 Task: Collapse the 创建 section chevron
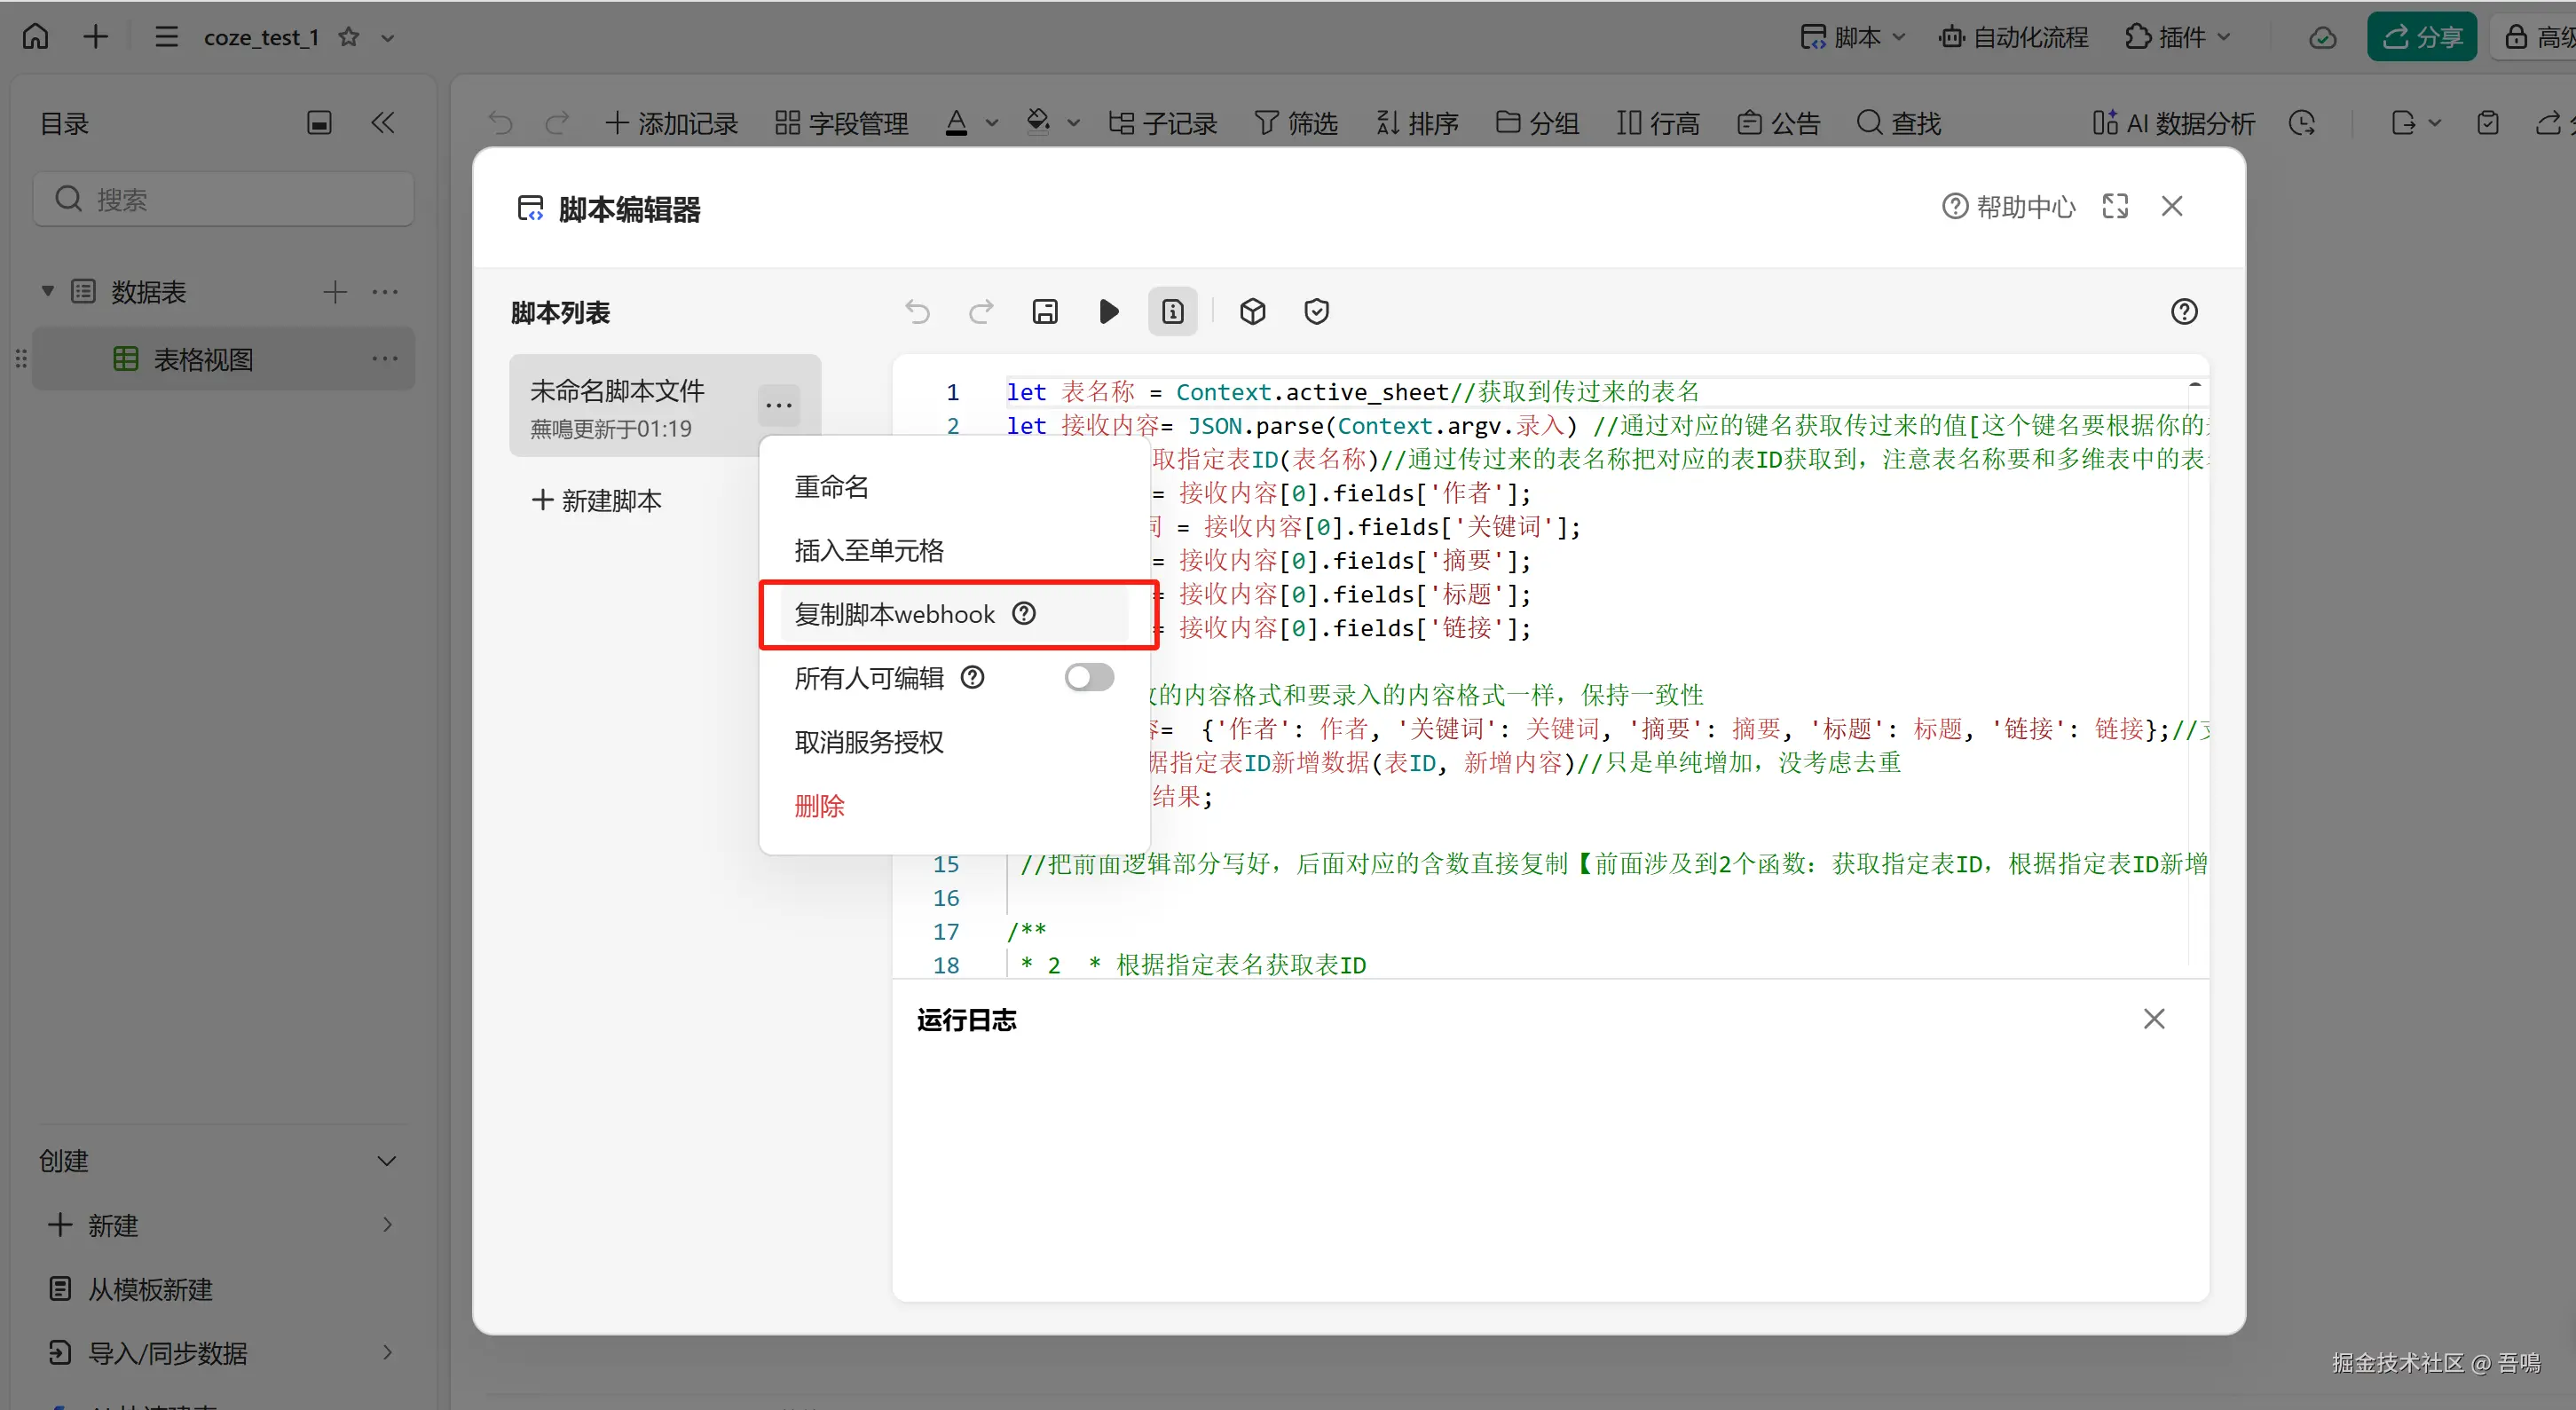click(x=387, y=1161)
